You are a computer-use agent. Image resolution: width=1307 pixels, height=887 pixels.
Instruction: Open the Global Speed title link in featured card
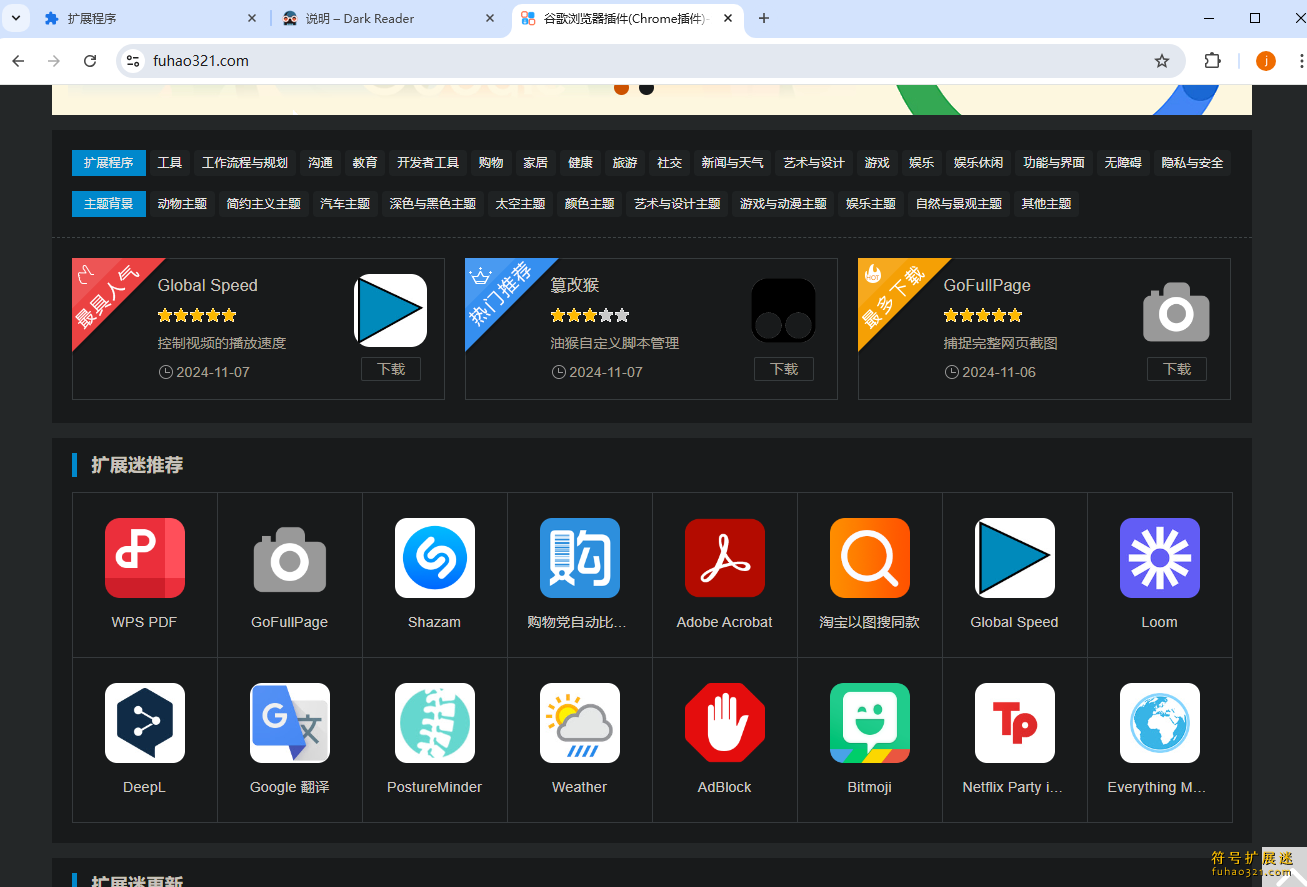click(x=208, y=286)
